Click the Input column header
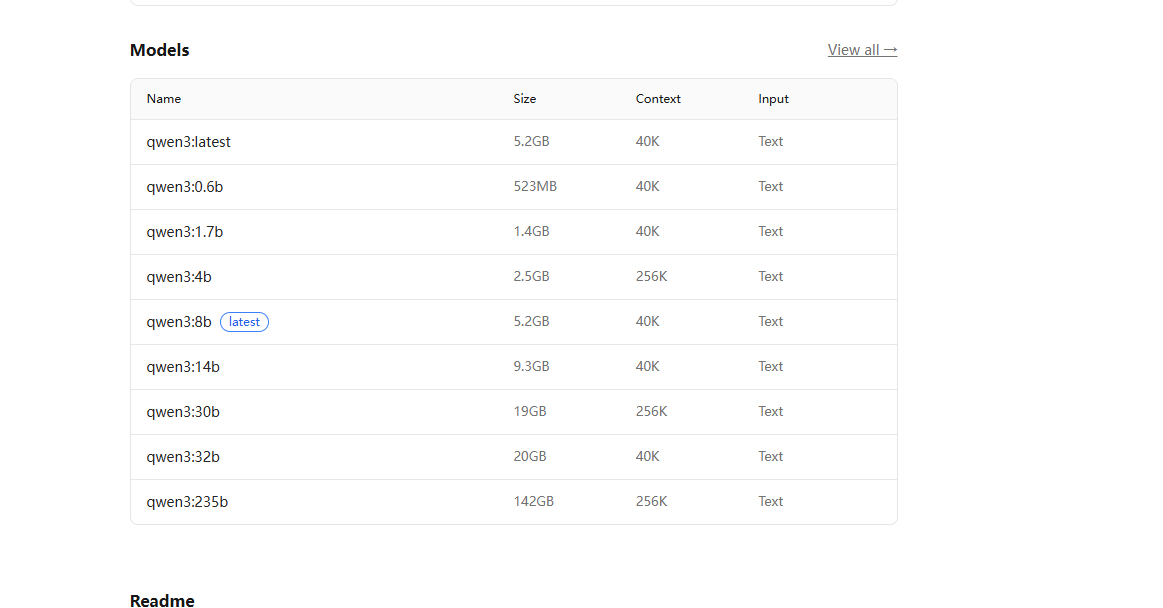 (773, 99)
